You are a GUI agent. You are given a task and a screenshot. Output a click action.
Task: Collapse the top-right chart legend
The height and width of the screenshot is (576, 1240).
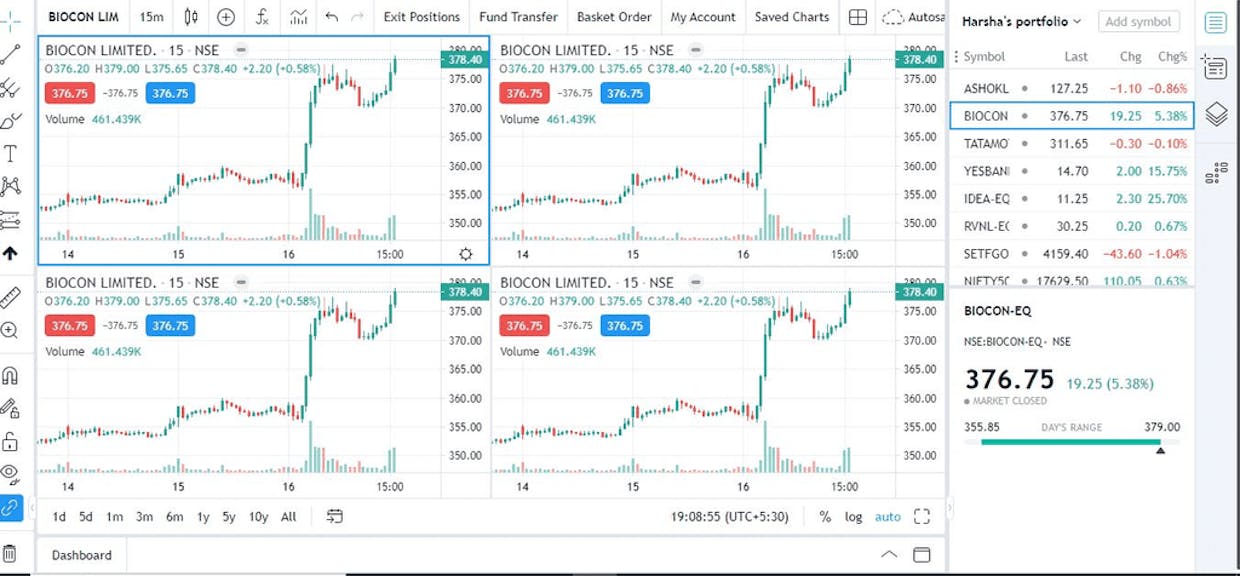[695, 50]
